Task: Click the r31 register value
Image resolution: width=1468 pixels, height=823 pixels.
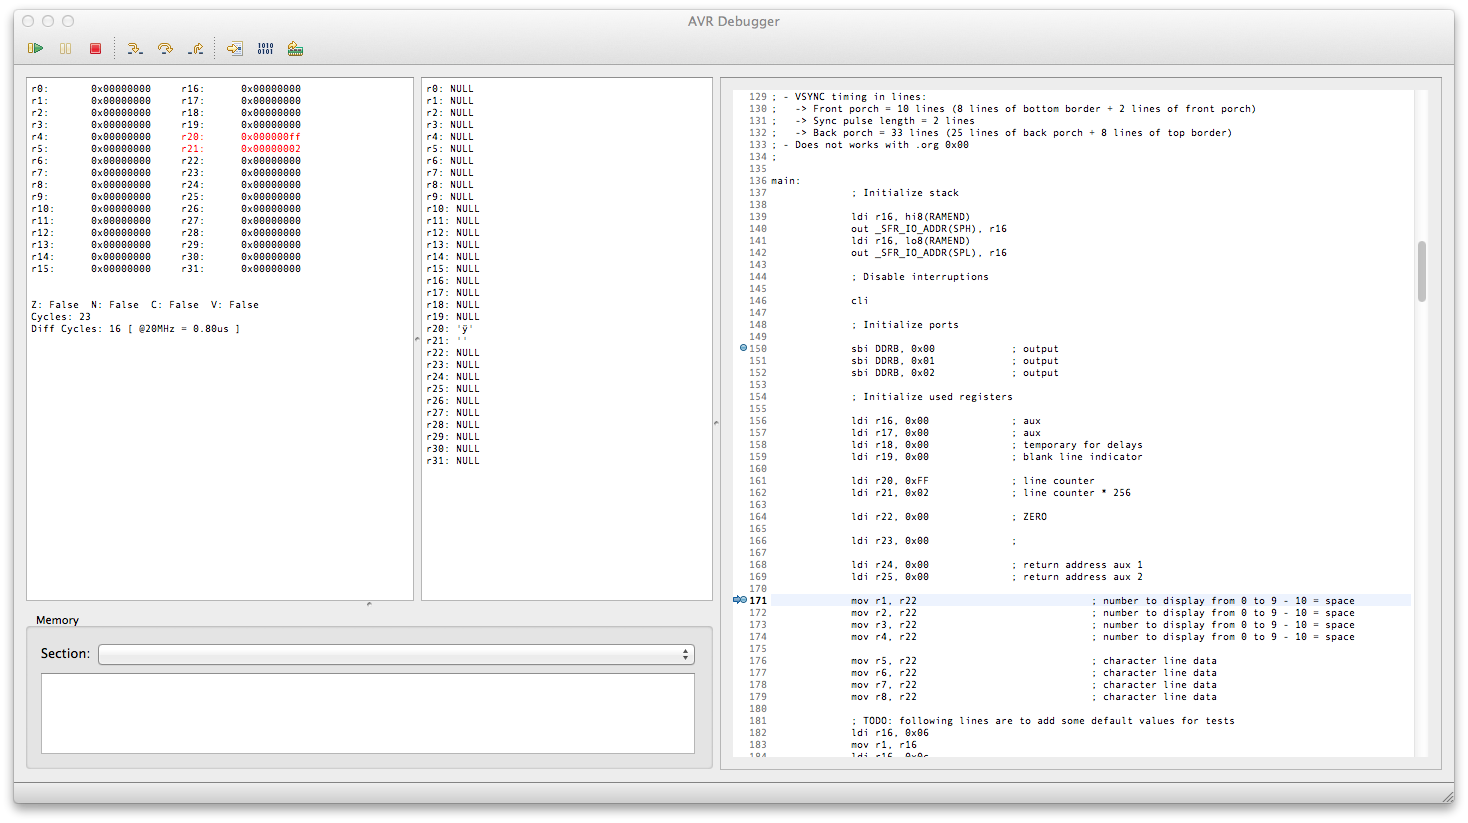Action: pyautogui.click(x=271, y=269)
